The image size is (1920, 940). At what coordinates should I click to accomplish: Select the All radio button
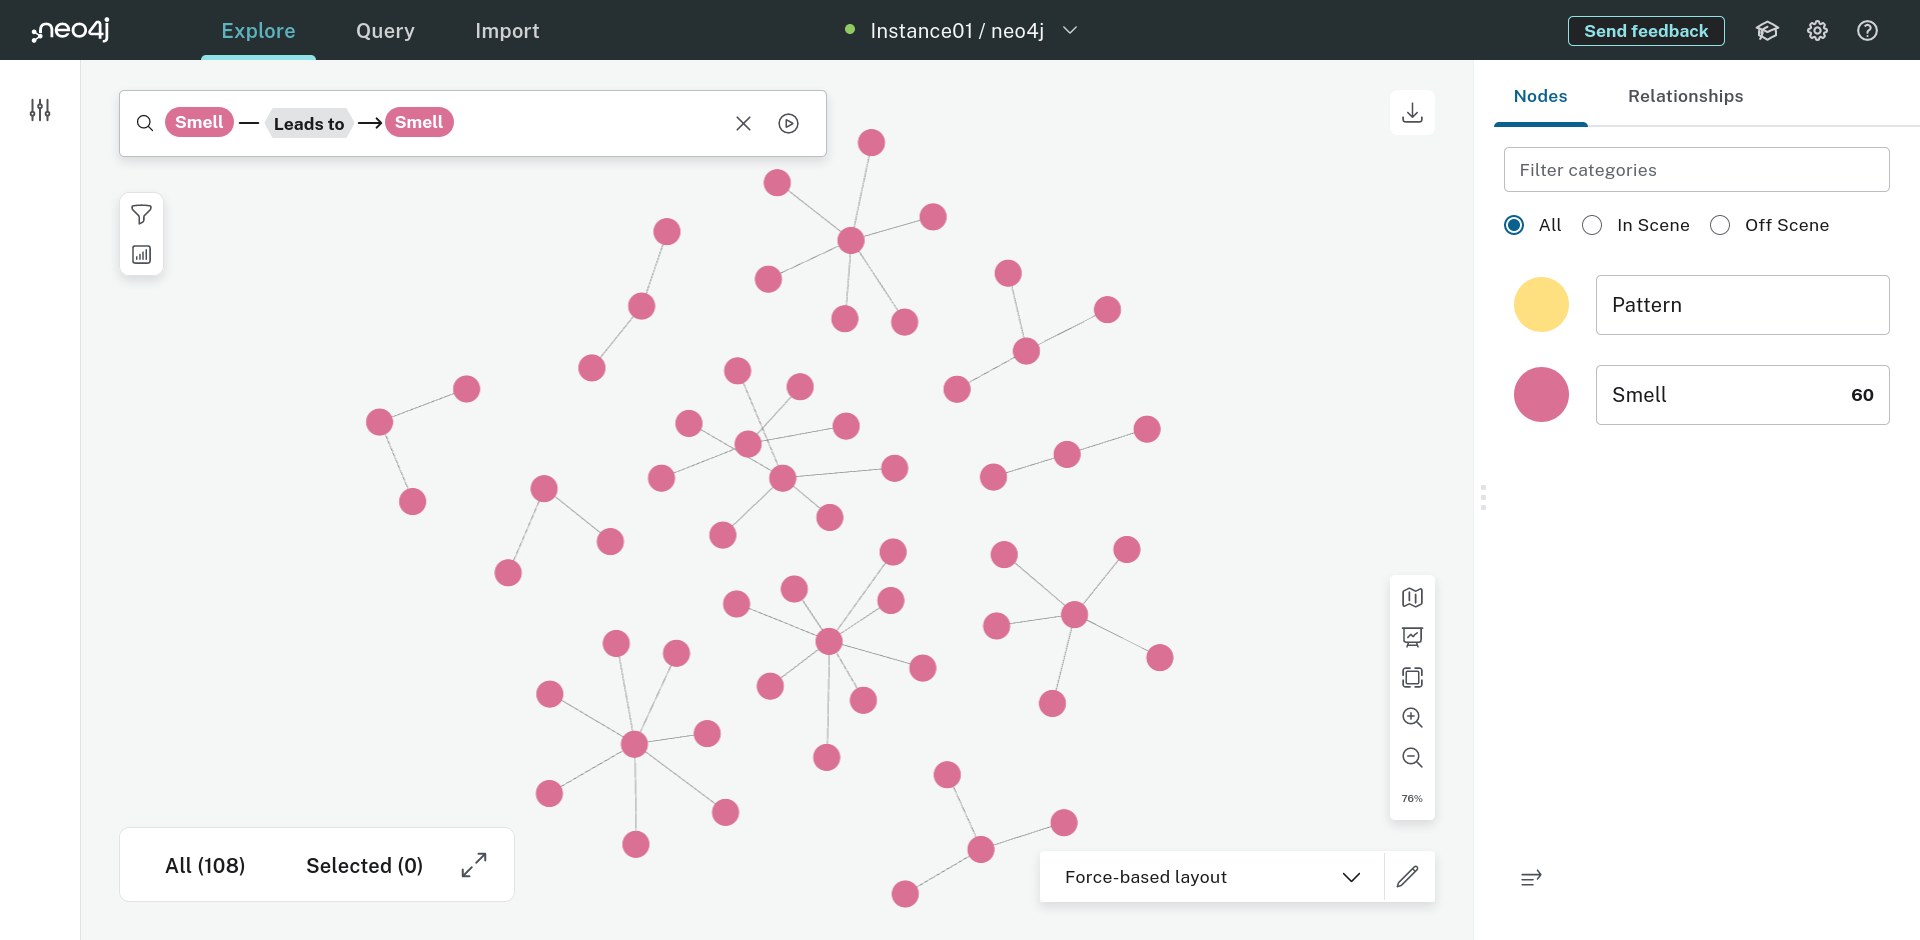[x=1514, y=225]
